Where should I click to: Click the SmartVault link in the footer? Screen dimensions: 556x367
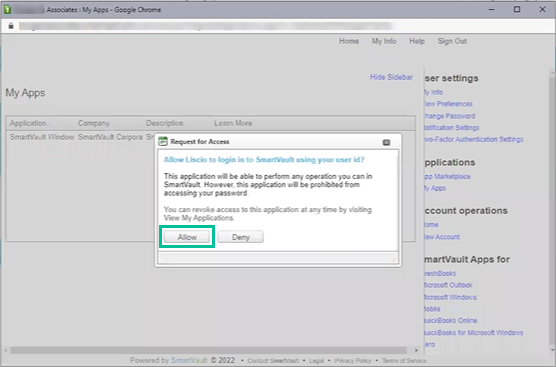[189, 360]
